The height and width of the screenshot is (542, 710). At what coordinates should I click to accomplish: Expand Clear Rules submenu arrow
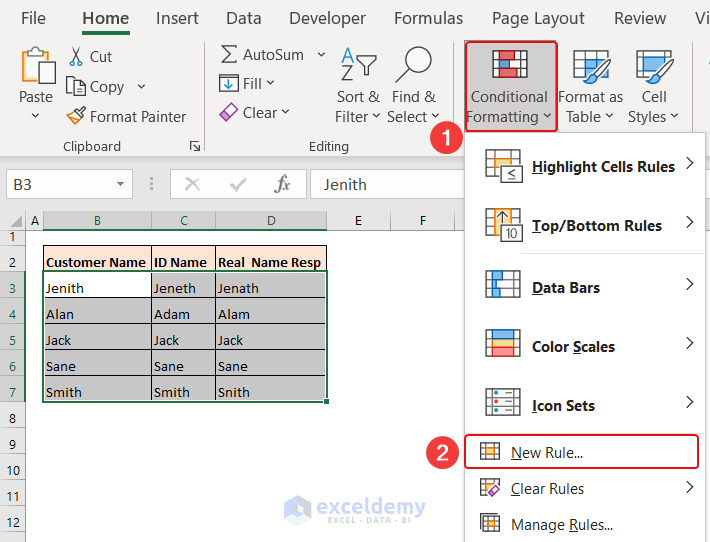(690, 487)
